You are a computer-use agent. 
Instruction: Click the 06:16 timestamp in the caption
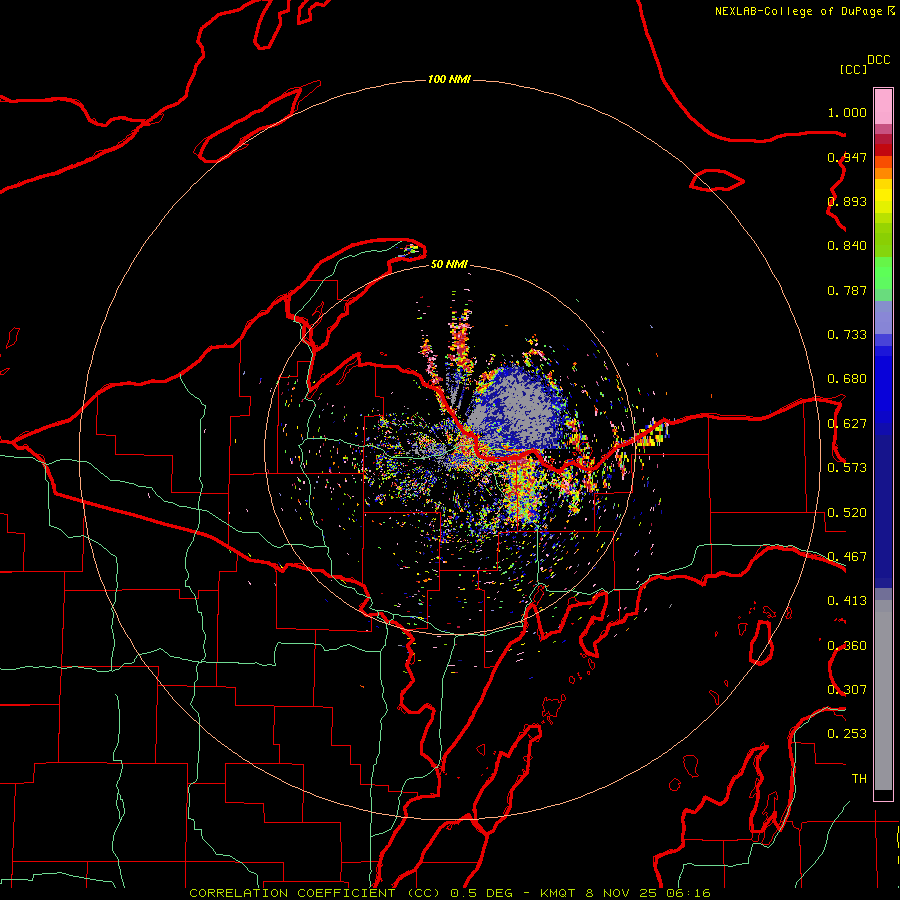tap(688, 893)
